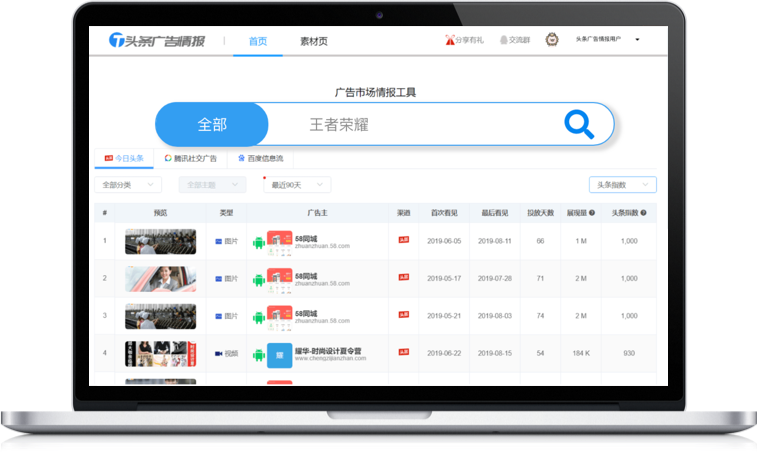Open the 头条指数 sort dropdown
The width and height of the screenshot is (757, 452).
[x=623, y=185]
